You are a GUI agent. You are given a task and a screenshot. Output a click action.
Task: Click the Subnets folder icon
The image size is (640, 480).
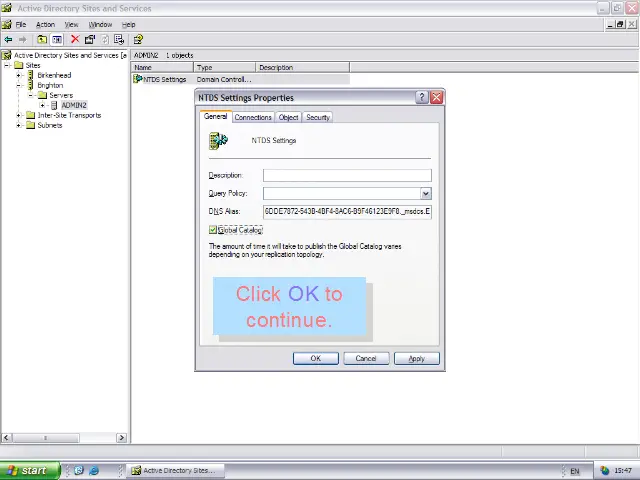coord(31,125)
